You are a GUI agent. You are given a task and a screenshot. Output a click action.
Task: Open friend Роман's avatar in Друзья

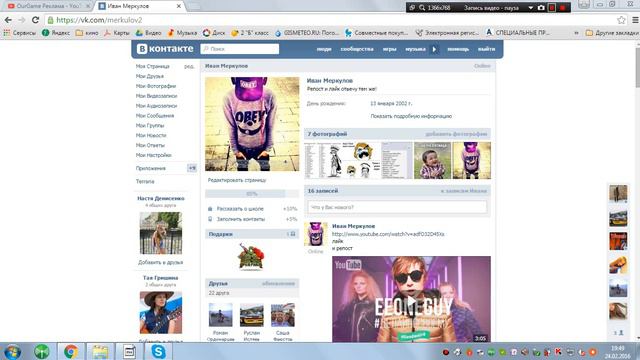pyautogui.click(x=220, y=315)
